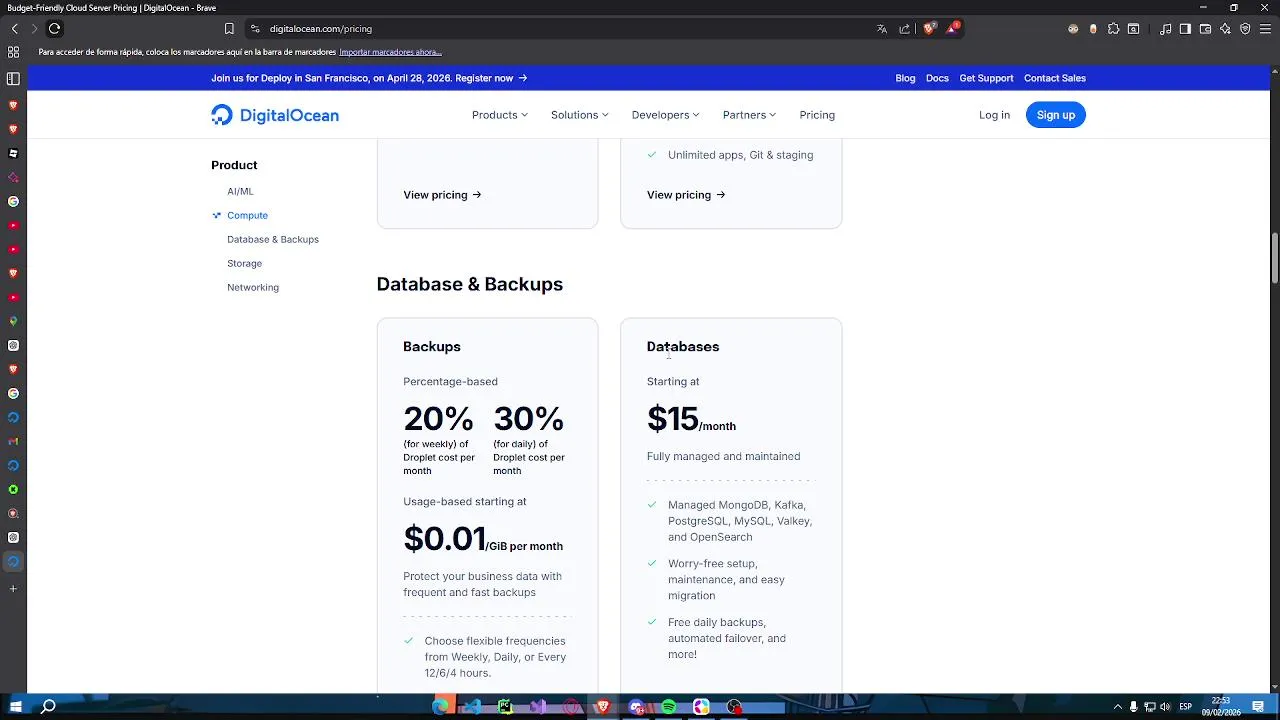The height and width of the screenshot is (720, 1280).
Task: Open the Brave Rewards triangle icon
Action: click(953, 29)
